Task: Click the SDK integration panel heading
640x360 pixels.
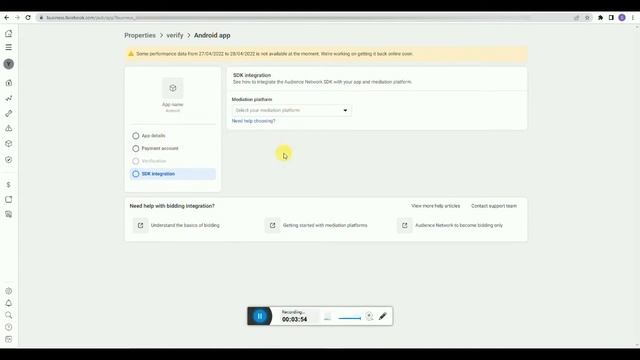Action: [x=252, y=75]
